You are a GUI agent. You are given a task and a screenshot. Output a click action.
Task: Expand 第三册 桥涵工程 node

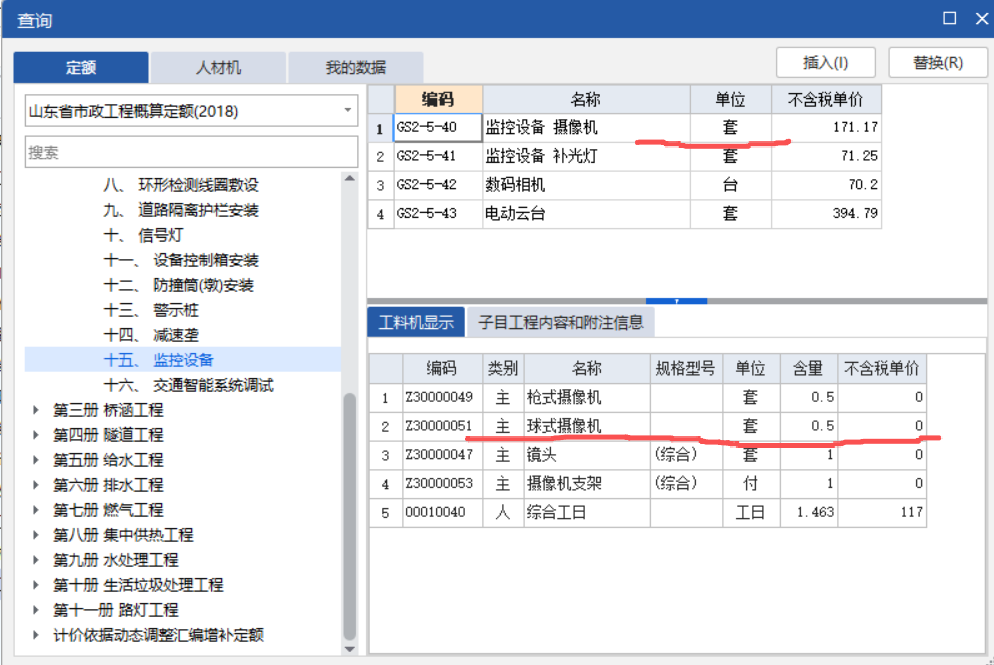[36, 410]
